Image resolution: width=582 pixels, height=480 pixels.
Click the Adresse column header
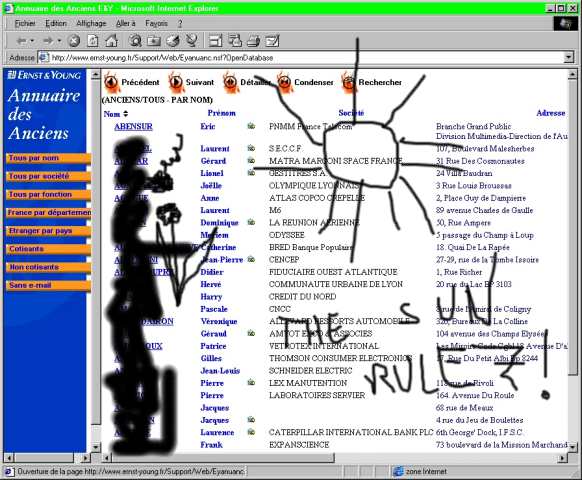(x=551, y=113)
